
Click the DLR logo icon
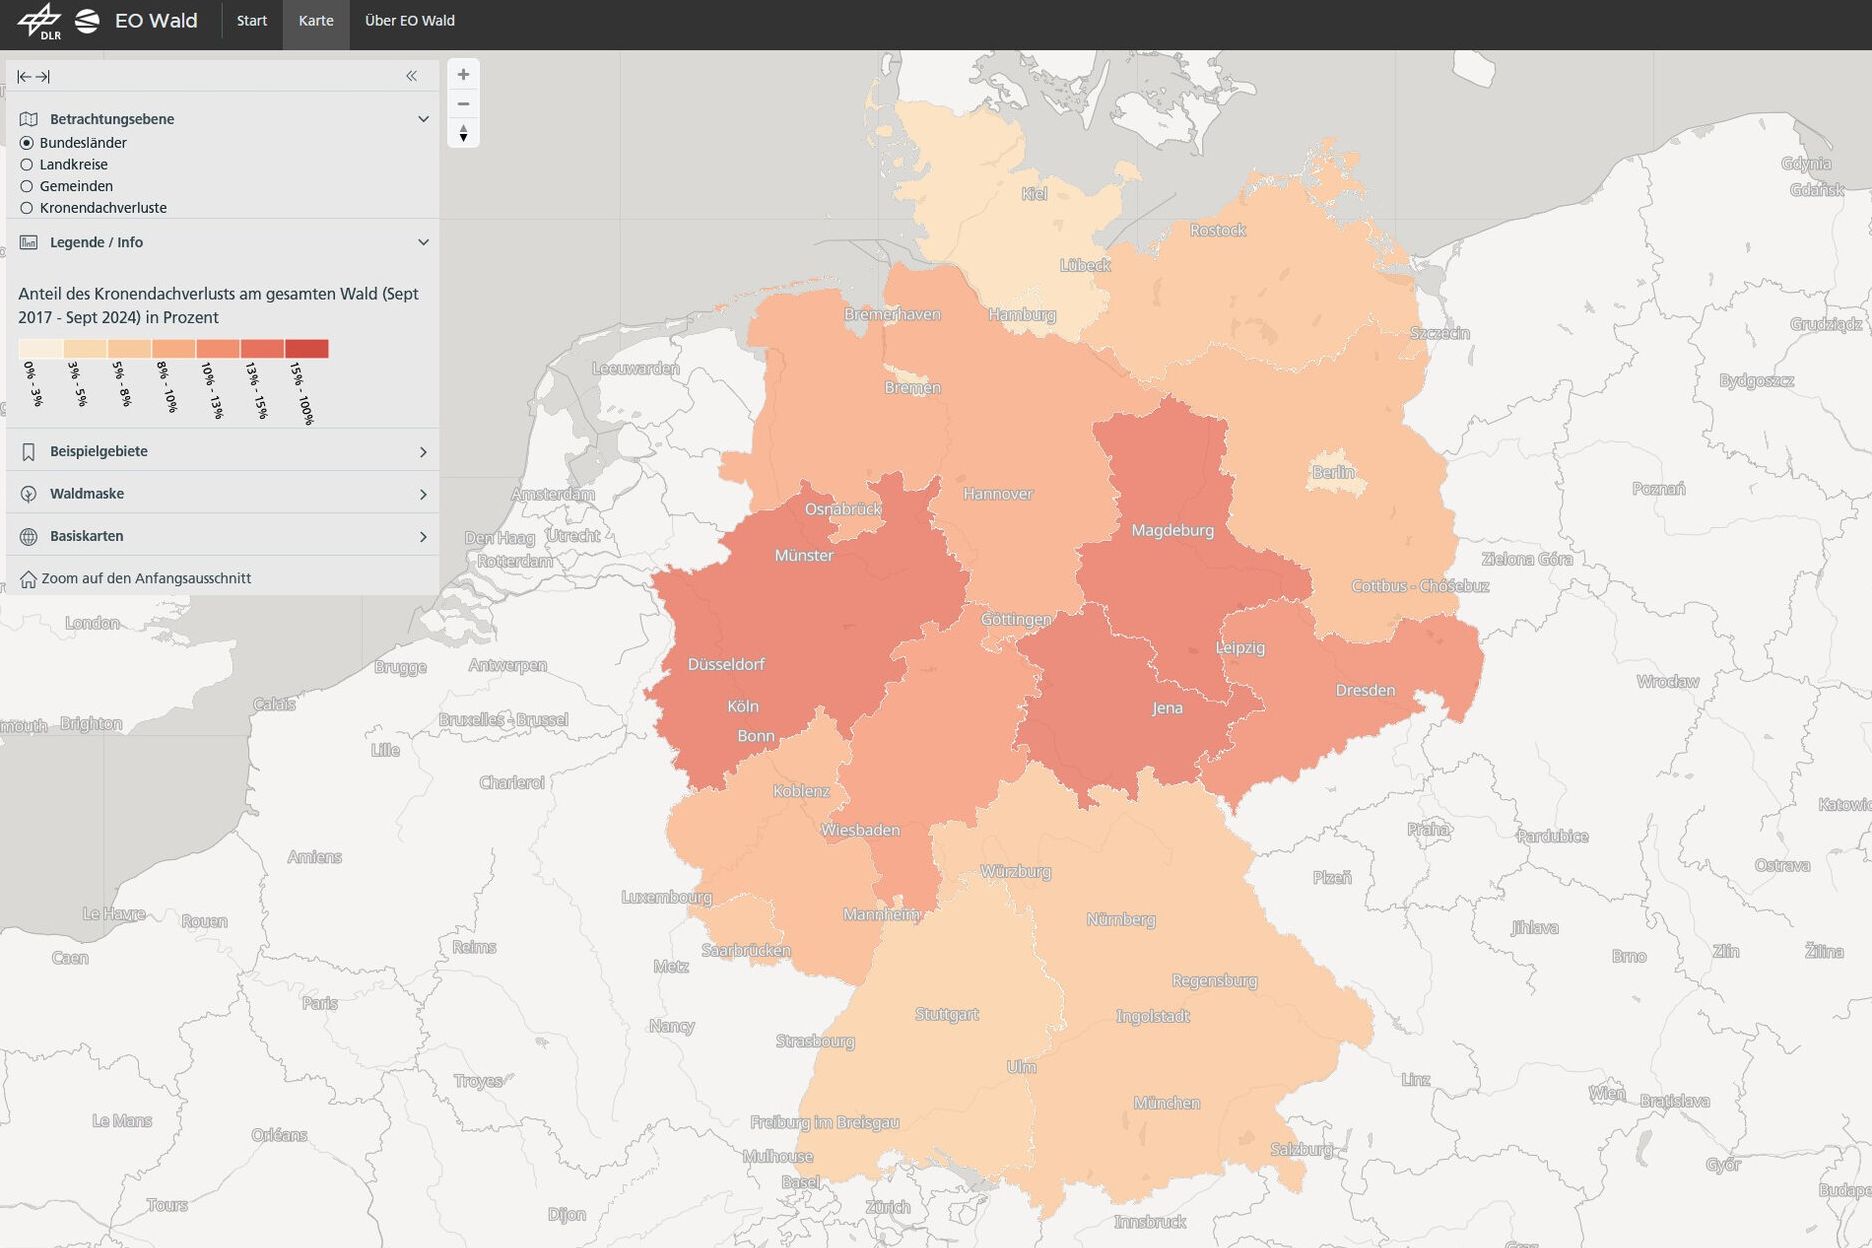(40, 21)
